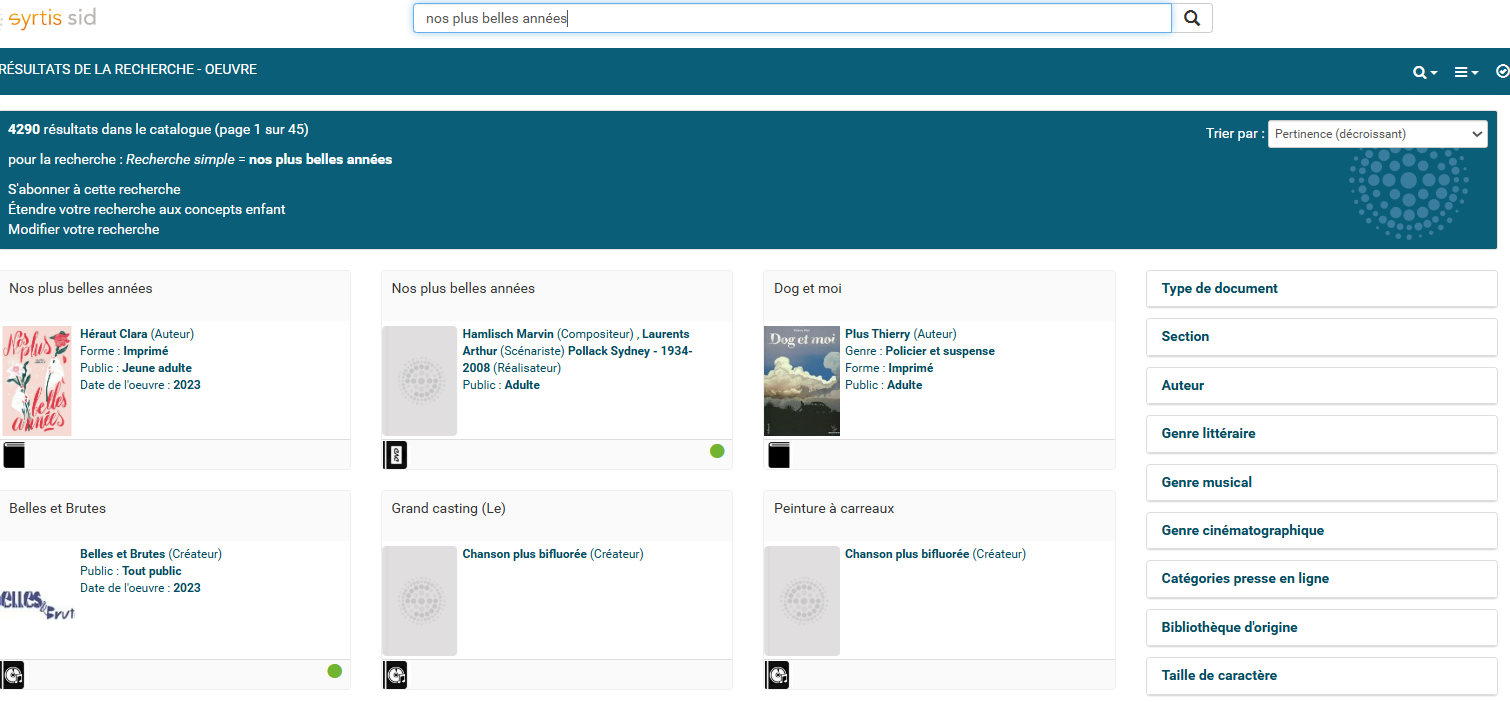Click the green availability dot on Belles et Brutes

pos(335,671)
